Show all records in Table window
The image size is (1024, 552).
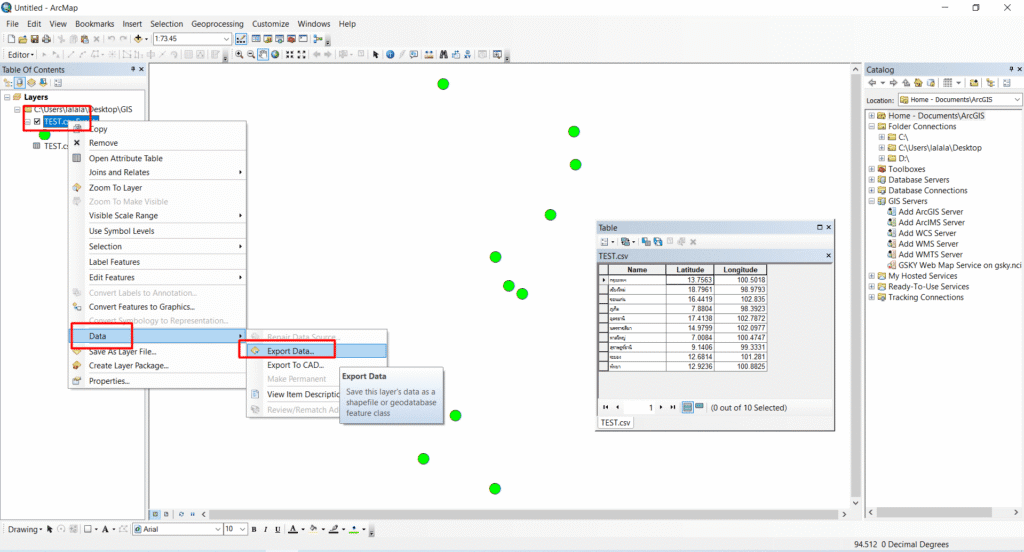tap(687, 407)
